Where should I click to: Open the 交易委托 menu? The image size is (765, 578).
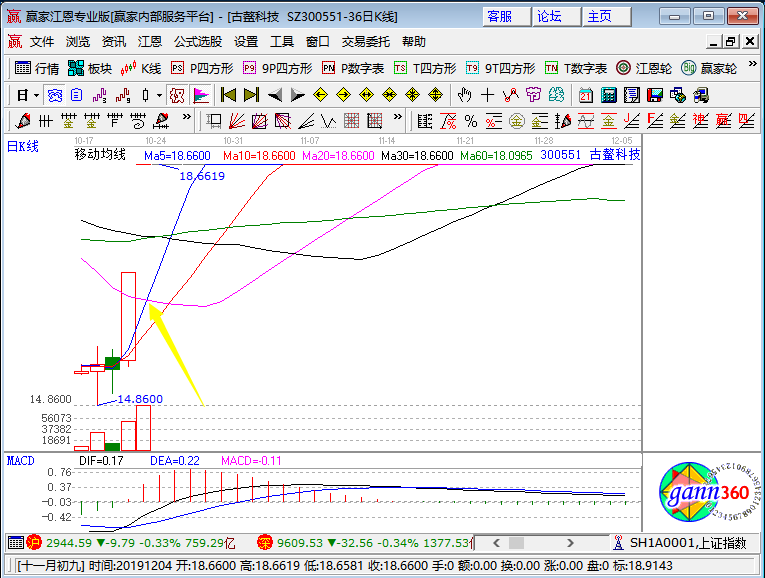[365, 42]
